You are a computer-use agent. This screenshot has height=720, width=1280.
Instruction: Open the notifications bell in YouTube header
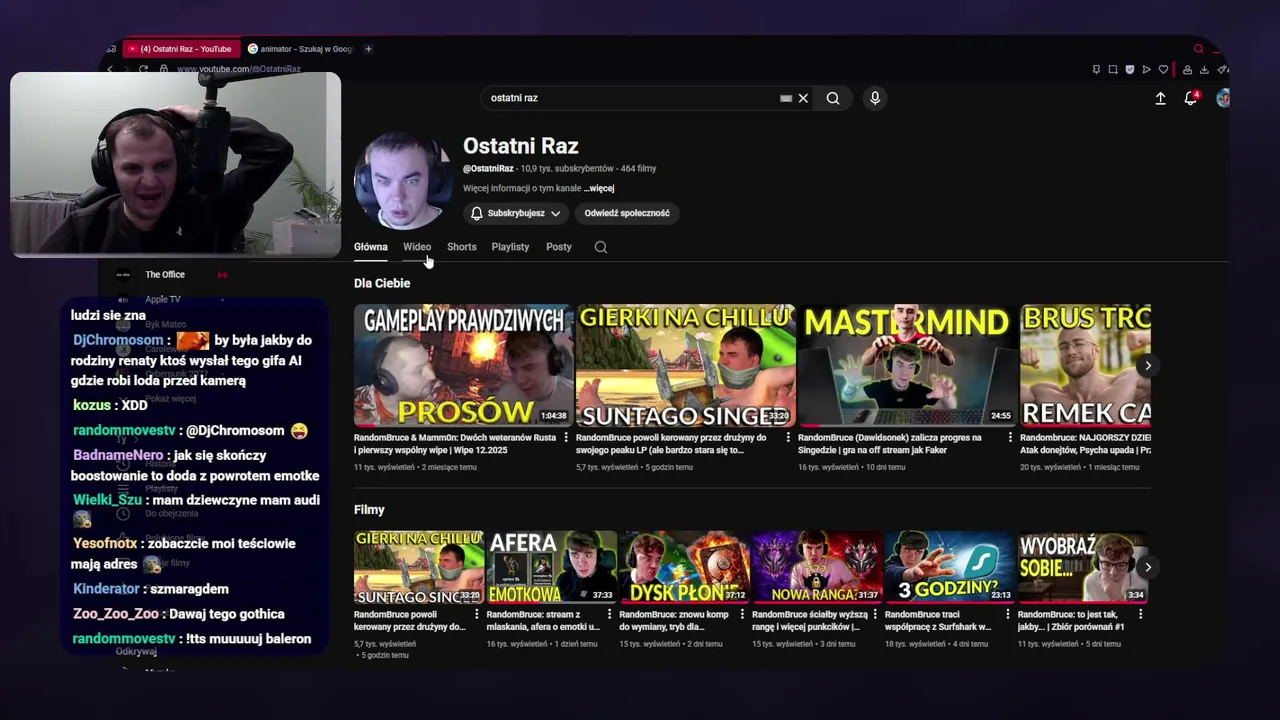coord(1190,98)
